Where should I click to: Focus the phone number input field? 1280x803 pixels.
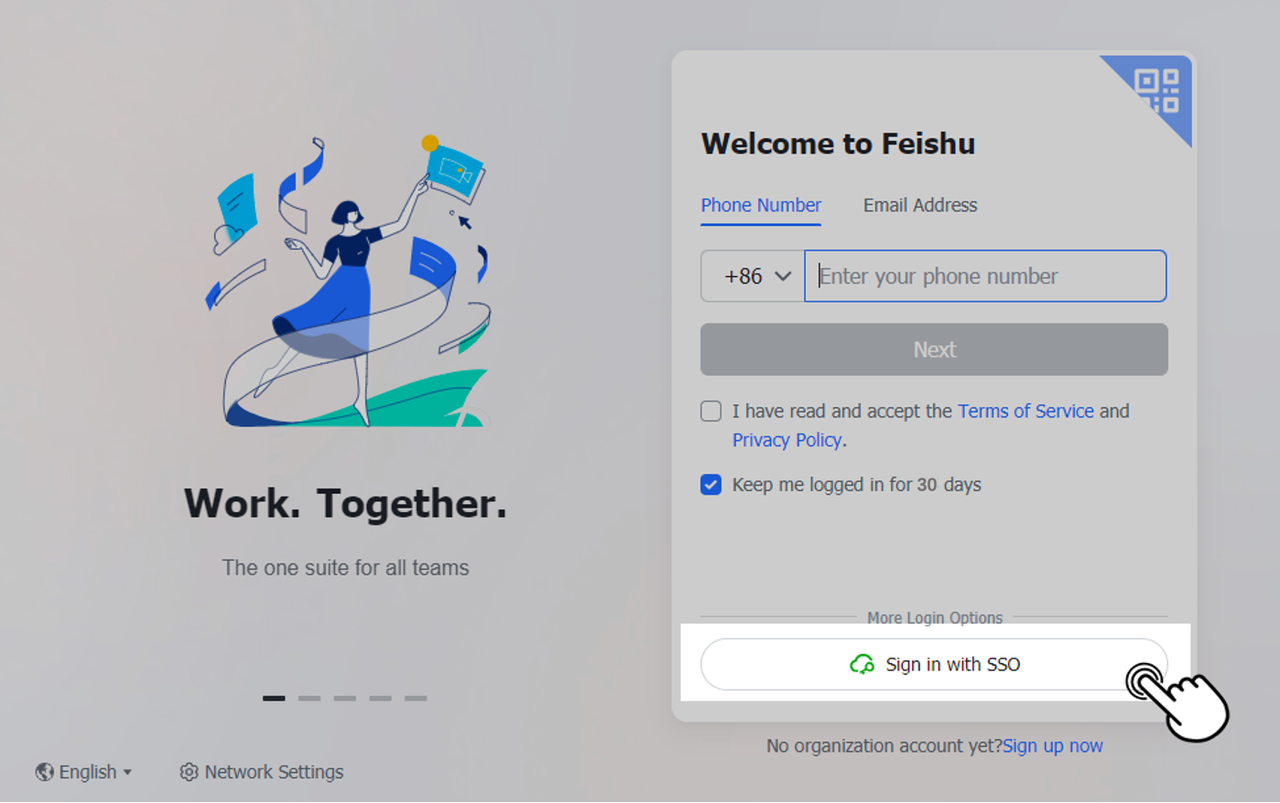tap(985, 276)
